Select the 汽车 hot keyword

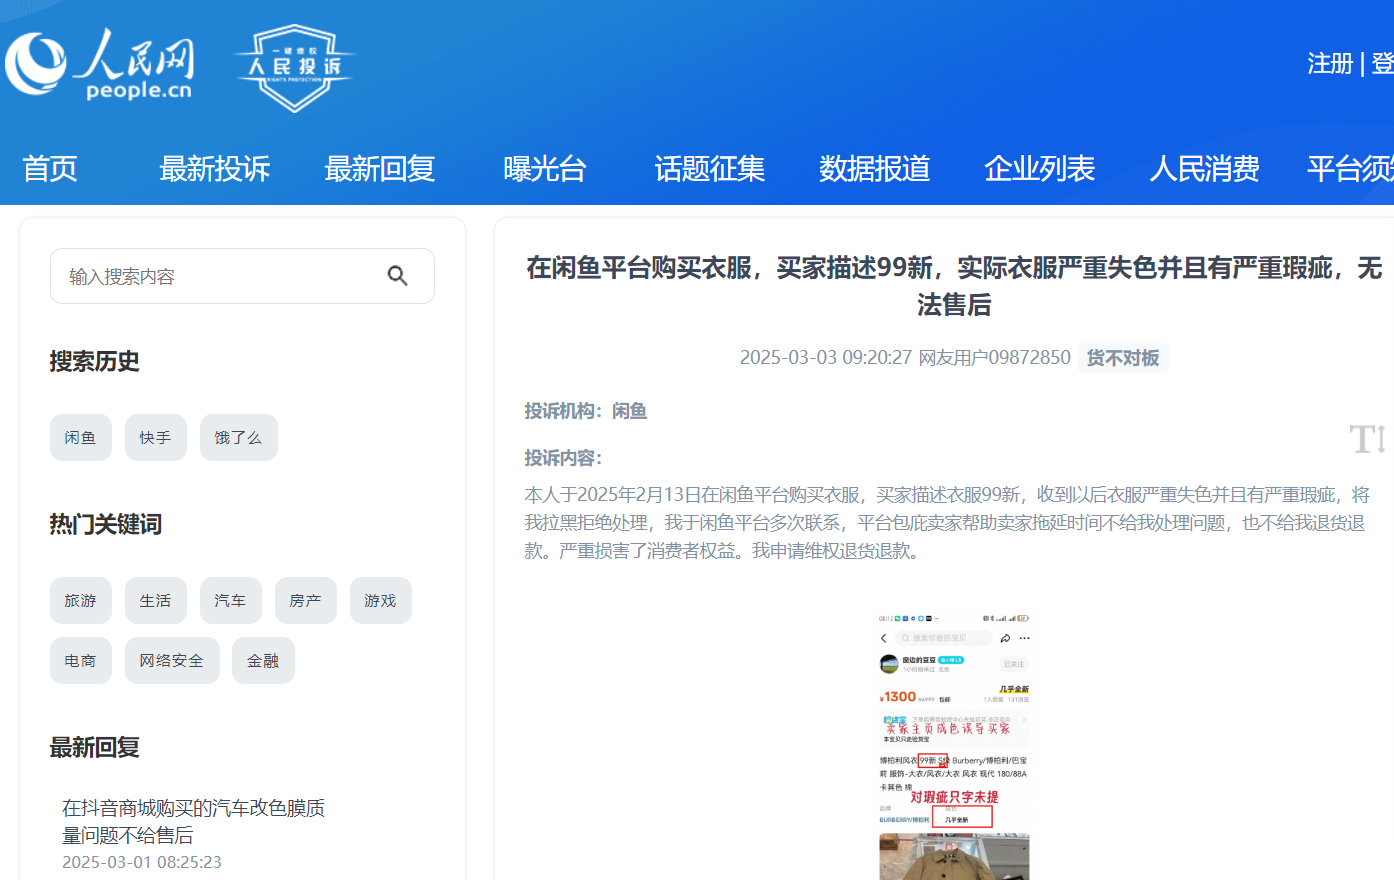(231, 601)
